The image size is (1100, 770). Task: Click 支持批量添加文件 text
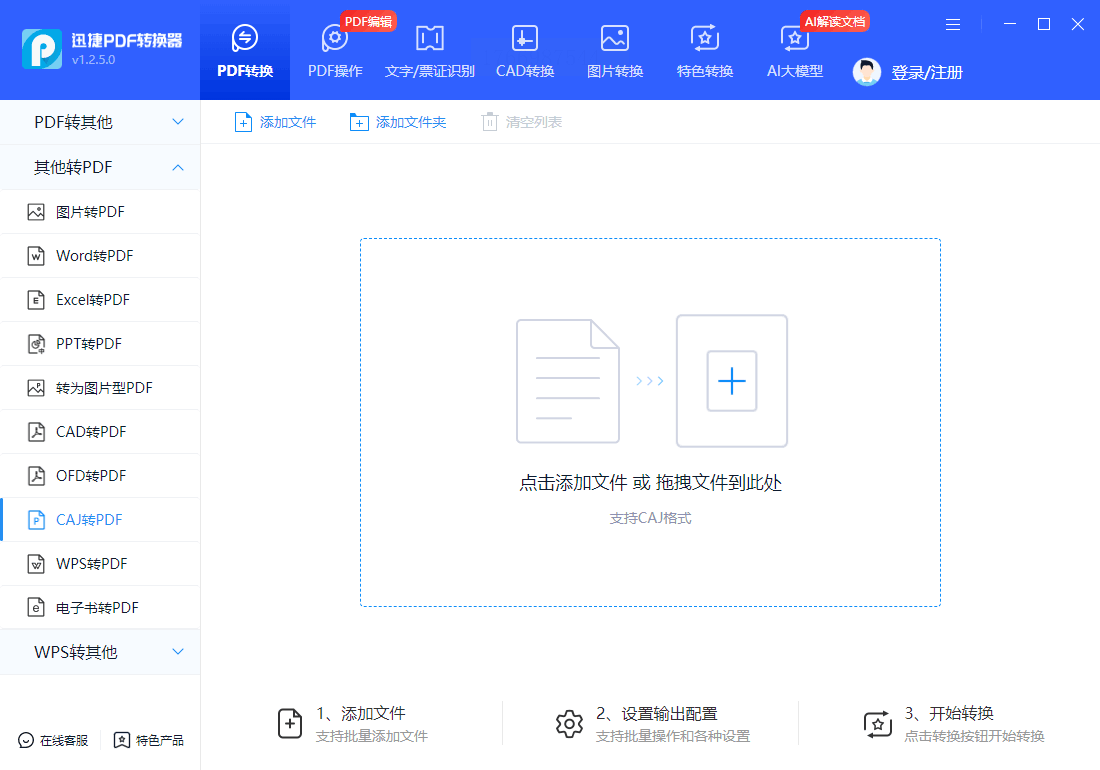tap(372, 736)
